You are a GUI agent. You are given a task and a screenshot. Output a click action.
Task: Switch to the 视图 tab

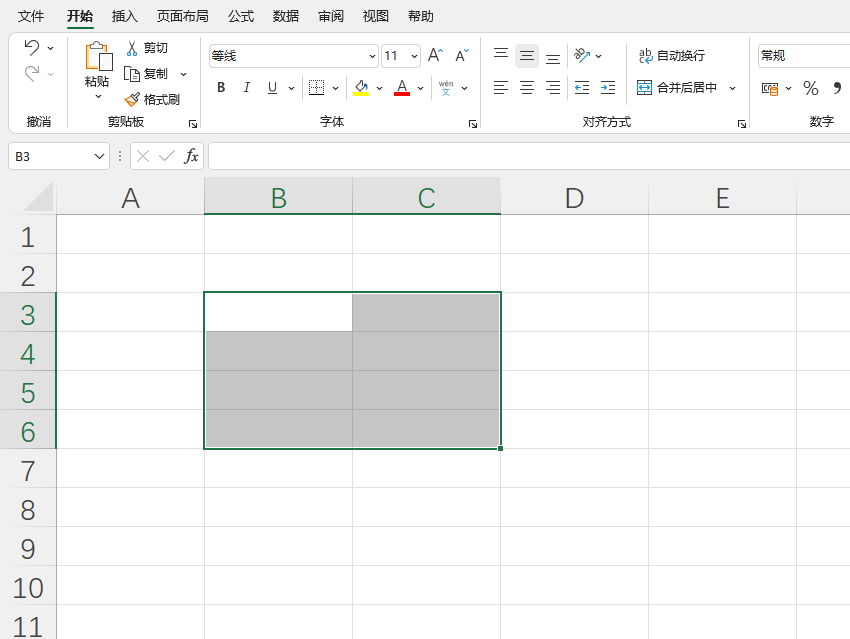[376, 16]
